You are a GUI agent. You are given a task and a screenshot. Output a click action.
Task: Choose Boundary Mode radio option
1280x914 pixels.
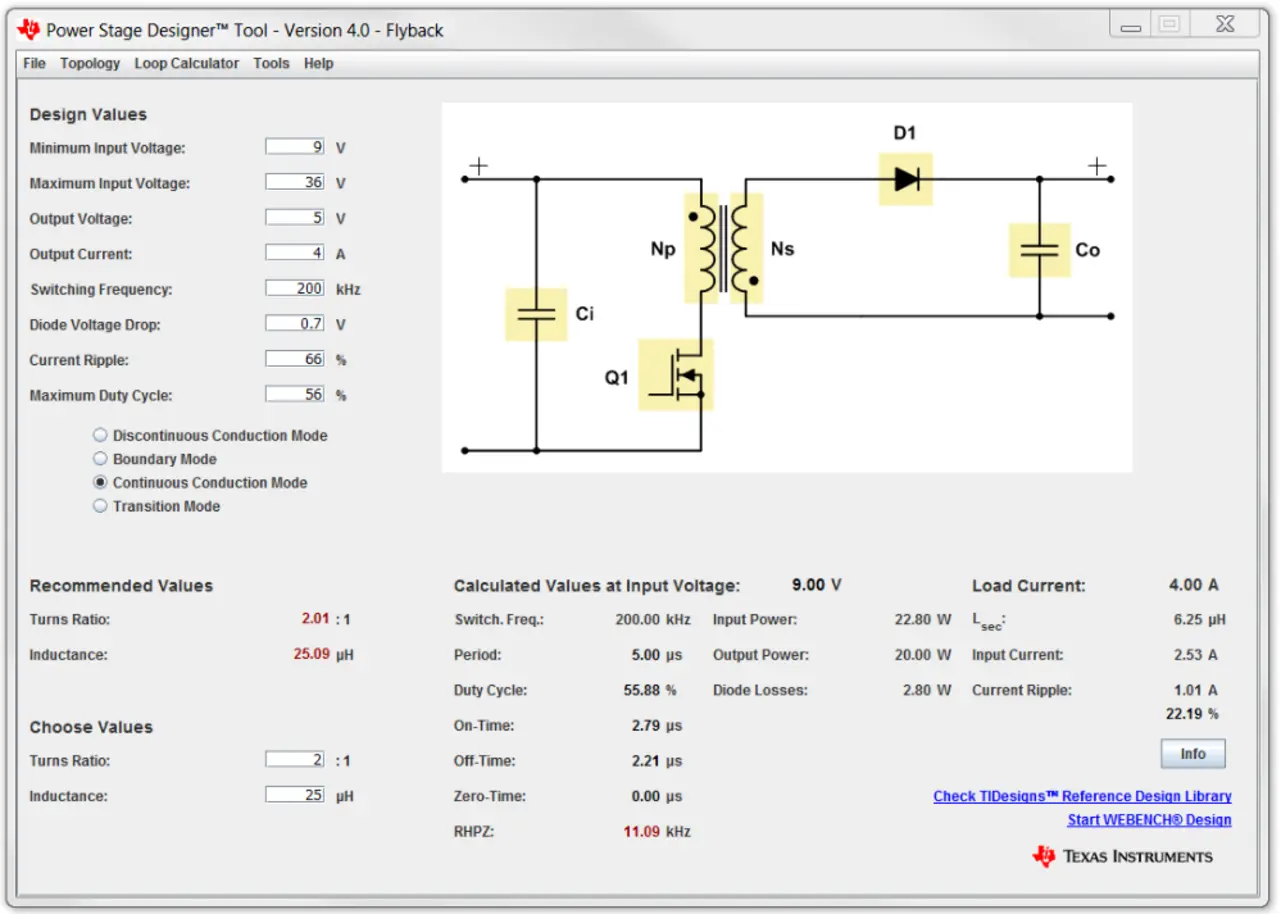click(100, 459)
